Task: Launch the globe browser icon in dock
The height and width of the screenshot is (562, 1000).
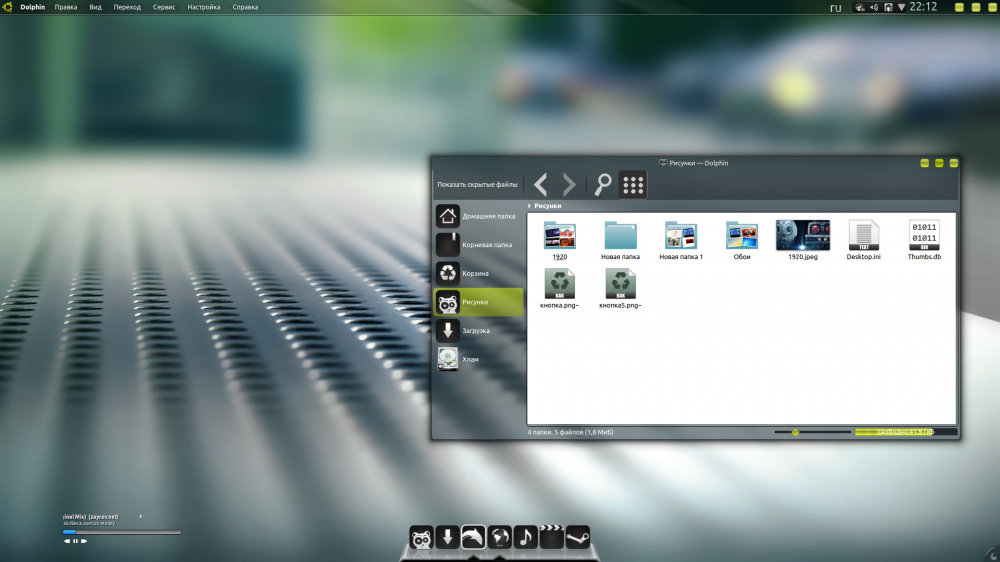Action: tap(499, 537)
